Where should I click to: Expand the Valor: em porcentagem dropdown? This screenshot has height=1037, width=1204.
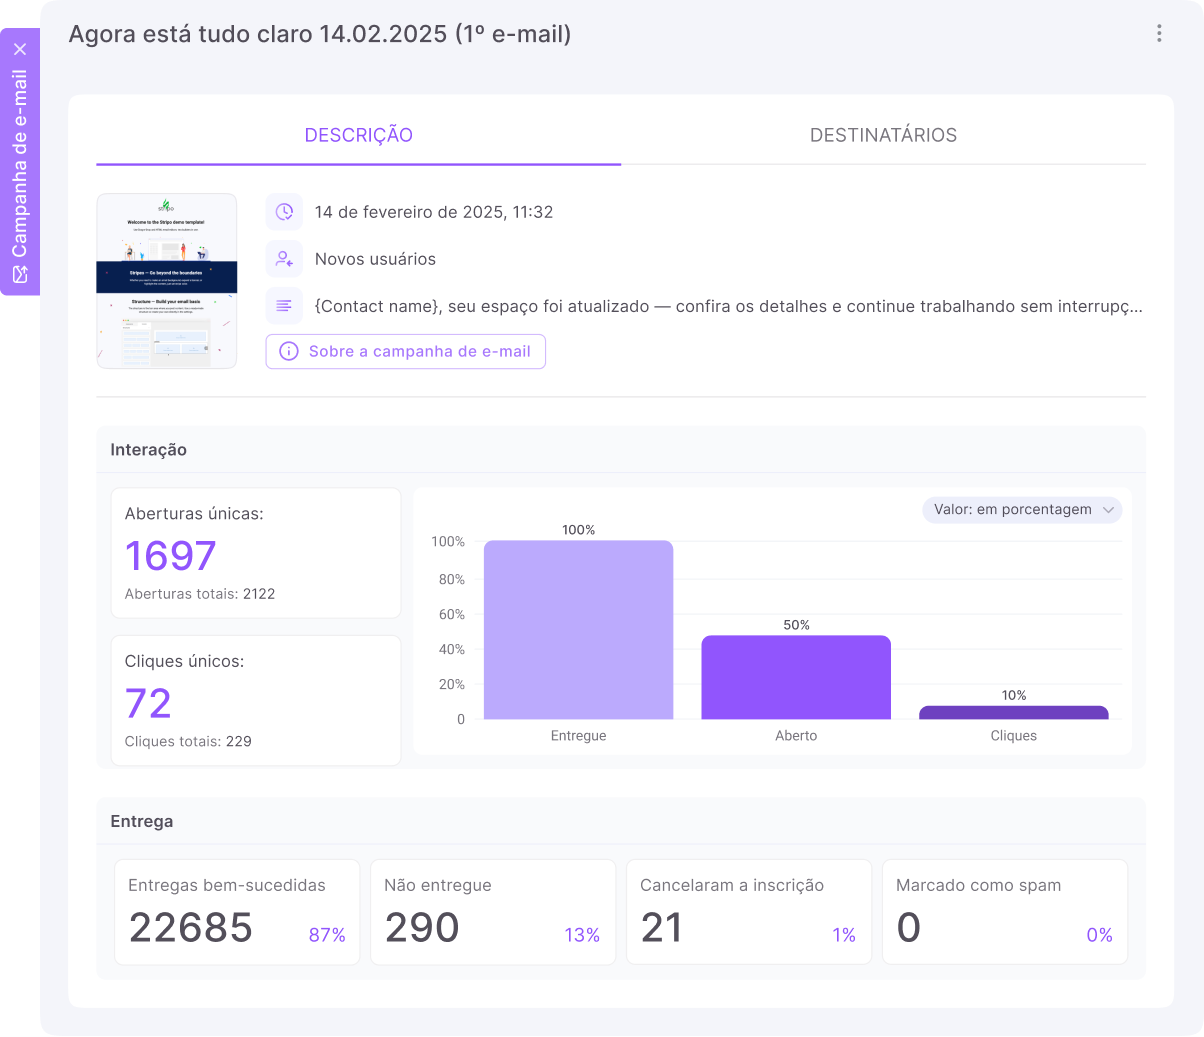tap(1021, 510)
